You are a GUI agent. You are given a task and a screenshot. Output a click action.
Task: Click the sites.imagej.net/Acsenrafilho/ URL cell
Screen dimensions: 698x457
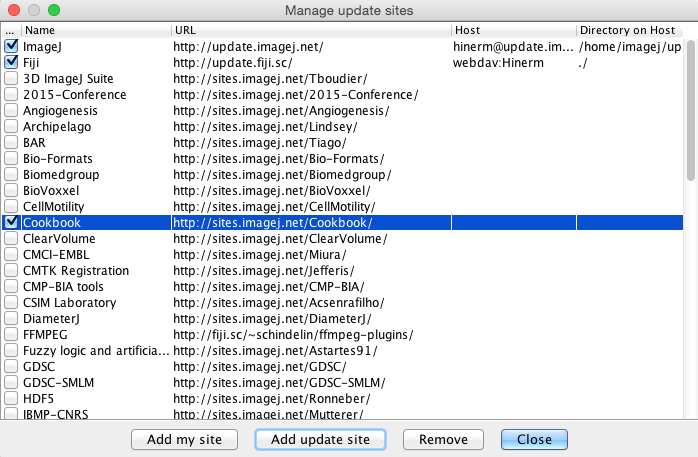(x=312, y=303)
